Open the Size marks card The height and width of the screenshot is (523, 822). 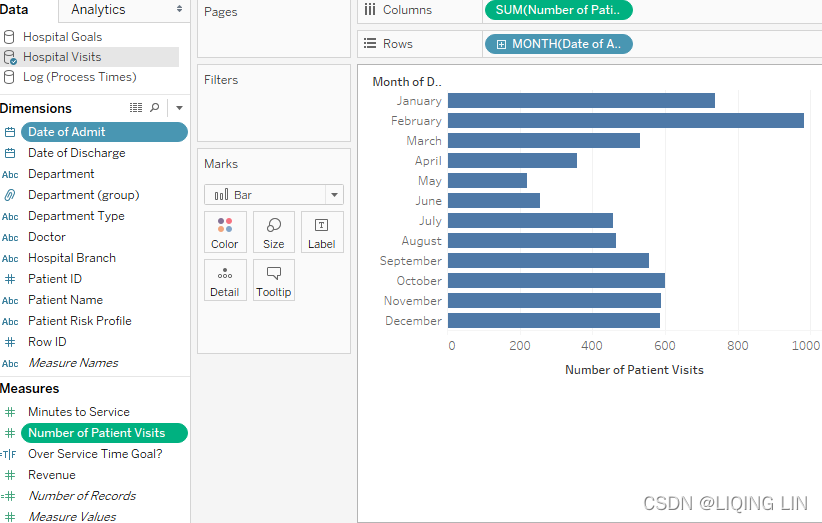tap(274, 232)
